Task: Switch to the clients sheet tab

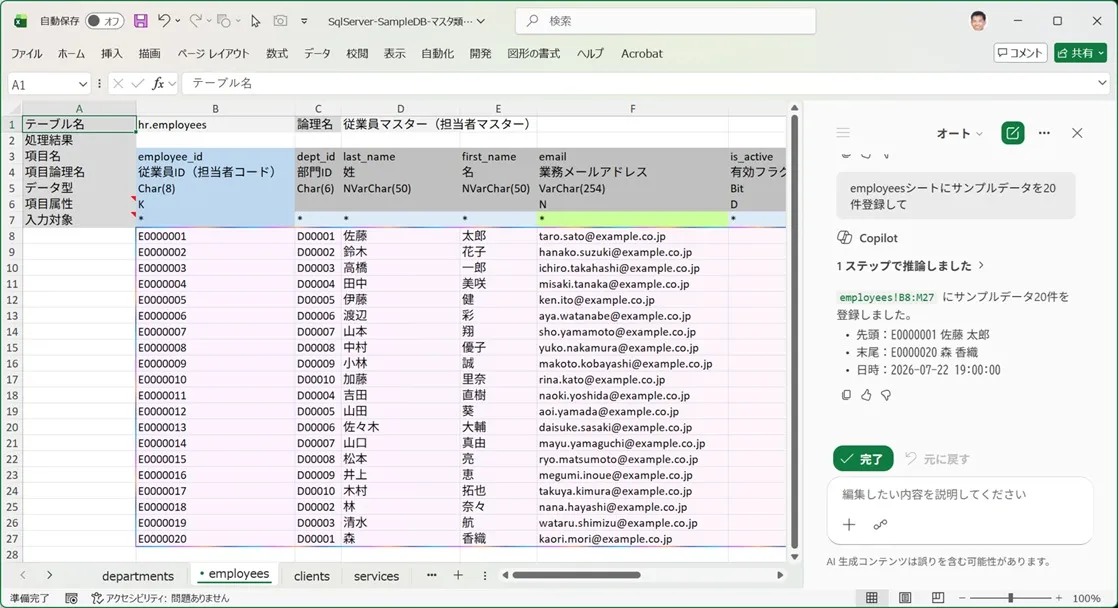Action: [312, 576]
